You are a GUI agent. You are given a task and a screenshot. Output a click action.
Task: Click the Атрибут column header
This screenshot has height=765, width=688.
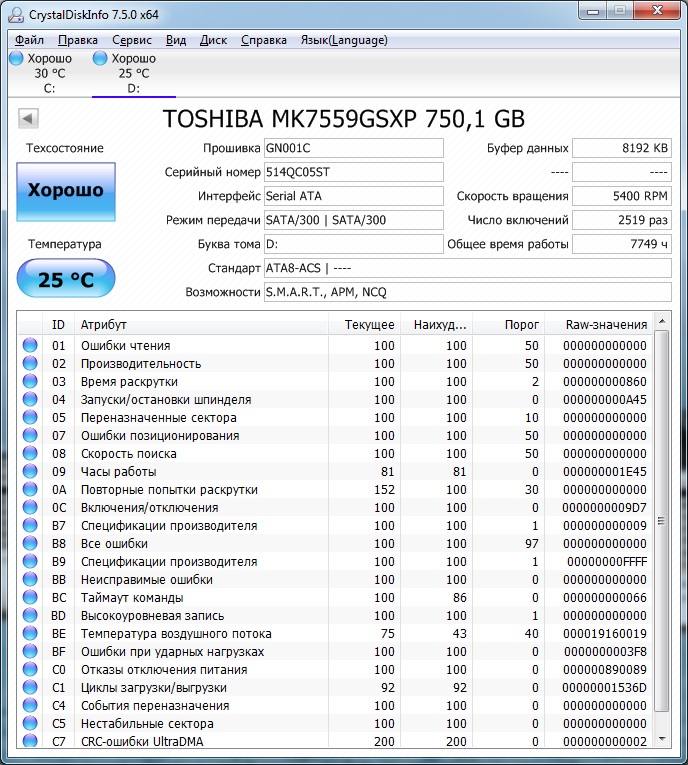click(201, 324)
